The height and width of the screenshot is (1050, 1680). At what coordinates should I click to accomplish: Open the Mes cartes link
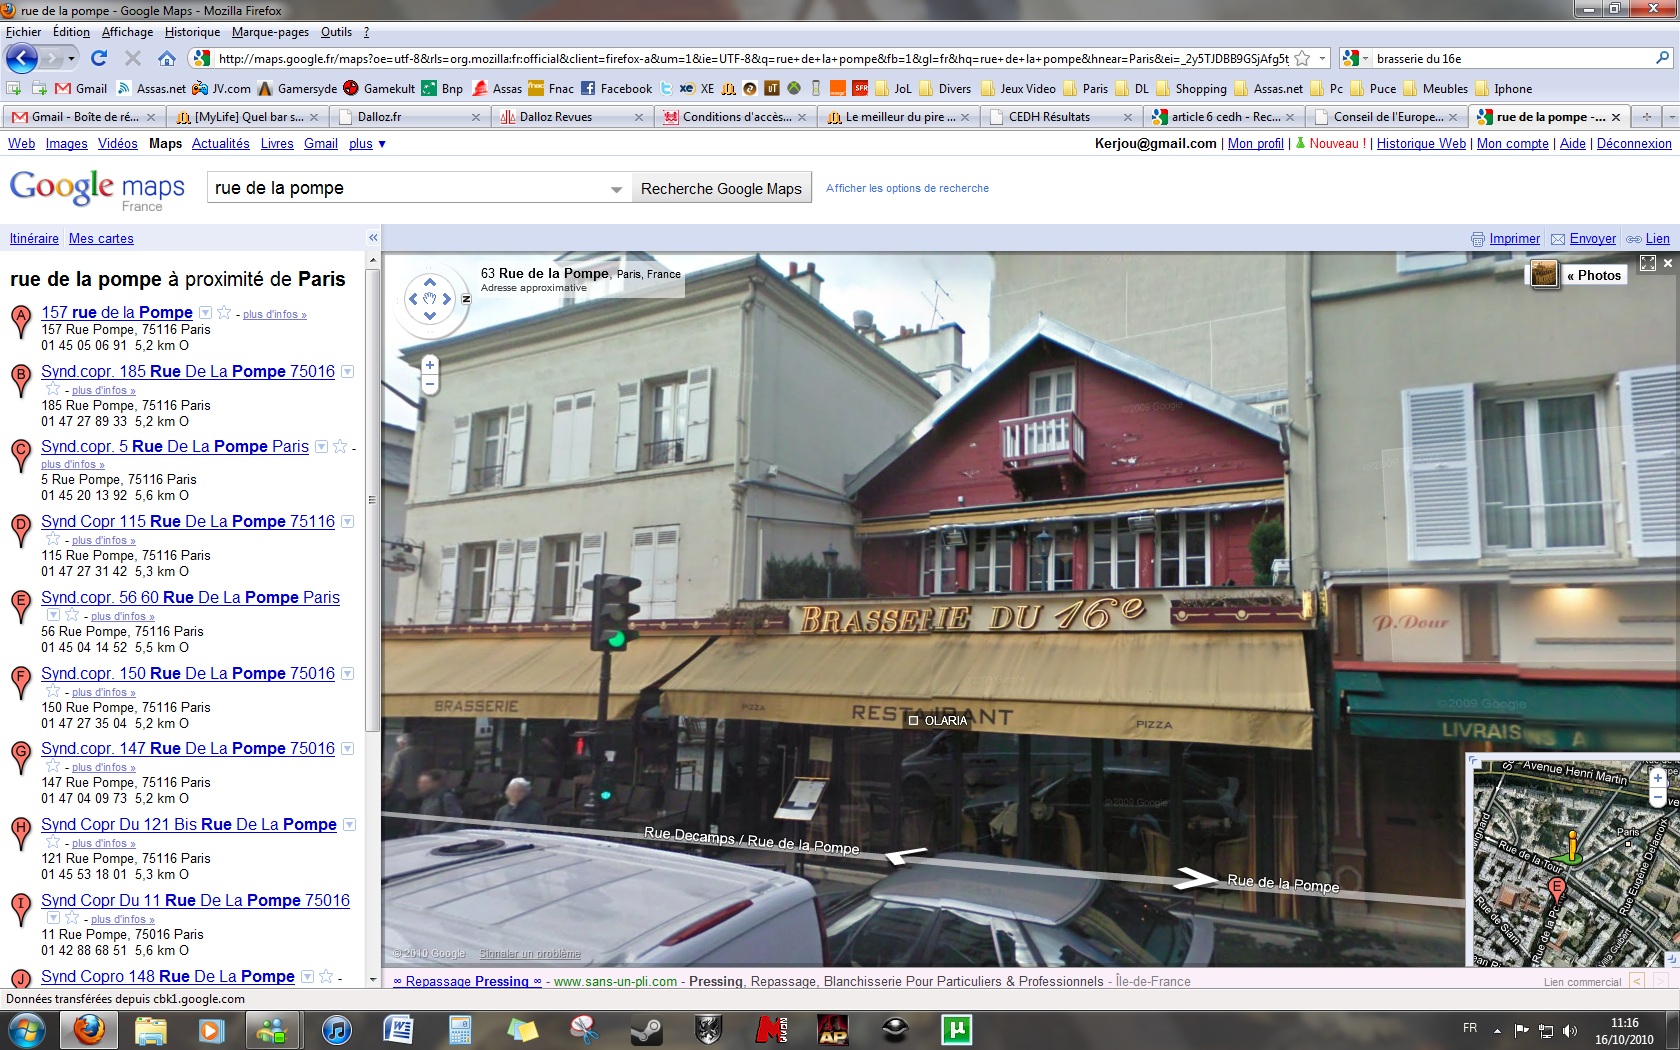[x=101, y=238]
